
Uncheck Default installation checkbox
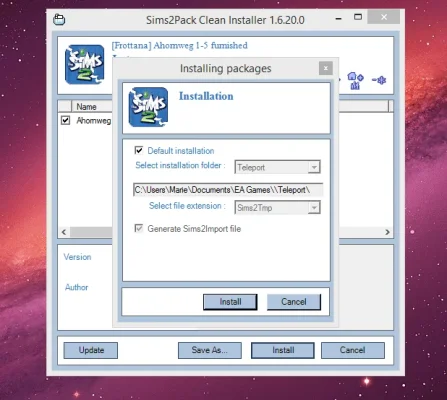[139, 150]
